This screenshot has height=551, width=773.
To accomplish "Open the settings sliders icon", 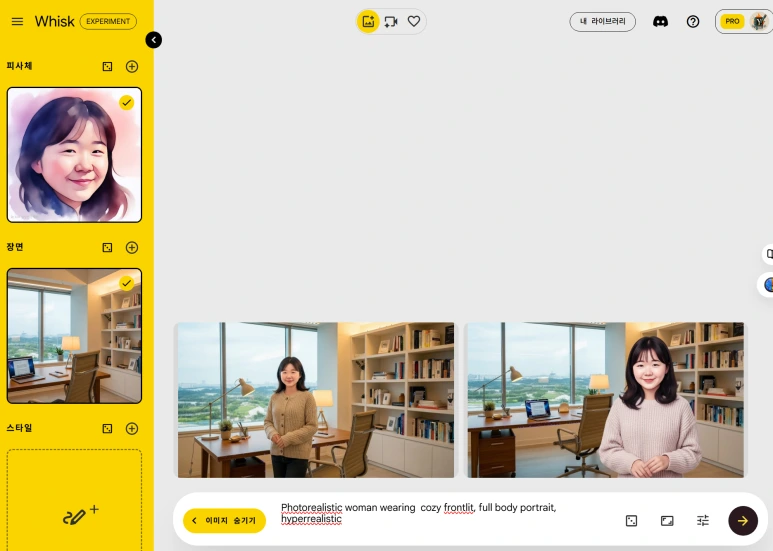I will 703,520.
